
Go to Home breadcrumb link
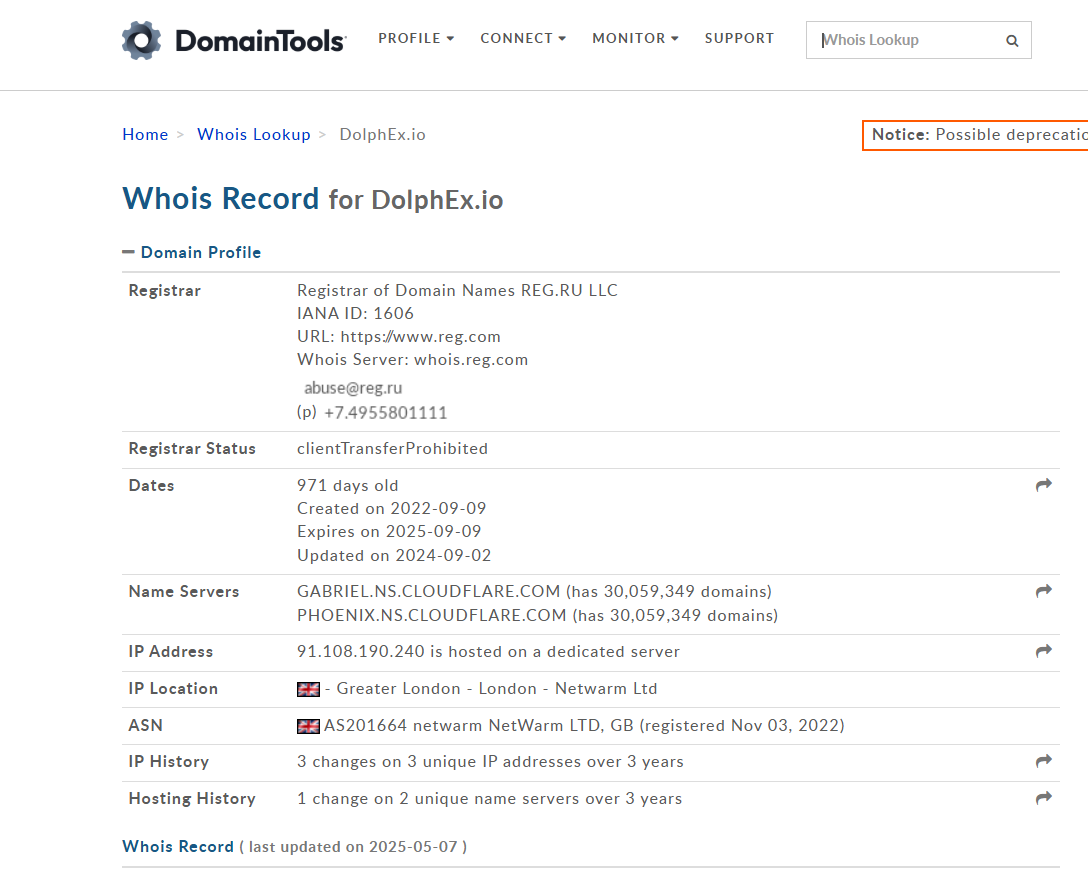click(145, 135)
